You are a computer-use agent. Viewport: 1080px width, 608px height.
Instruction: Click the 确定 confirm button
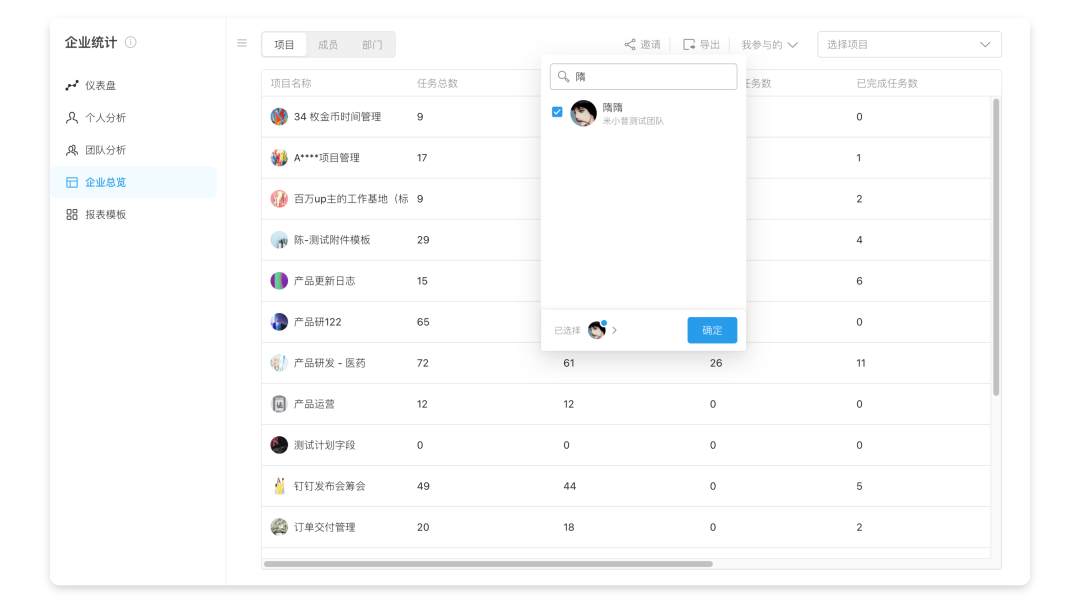(712, 330)
